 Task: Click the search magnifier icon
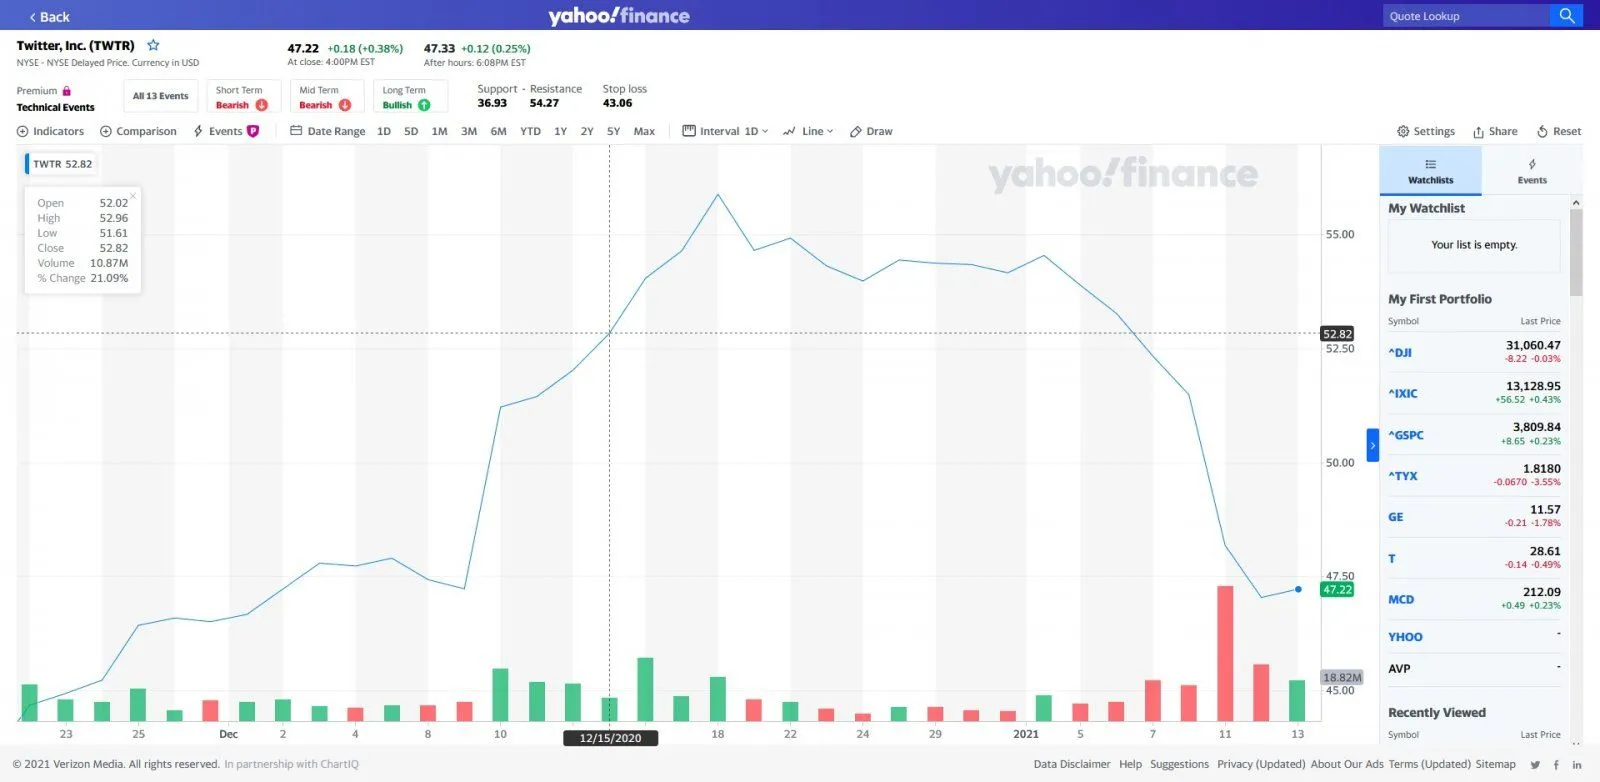(x=1566, y=16)
